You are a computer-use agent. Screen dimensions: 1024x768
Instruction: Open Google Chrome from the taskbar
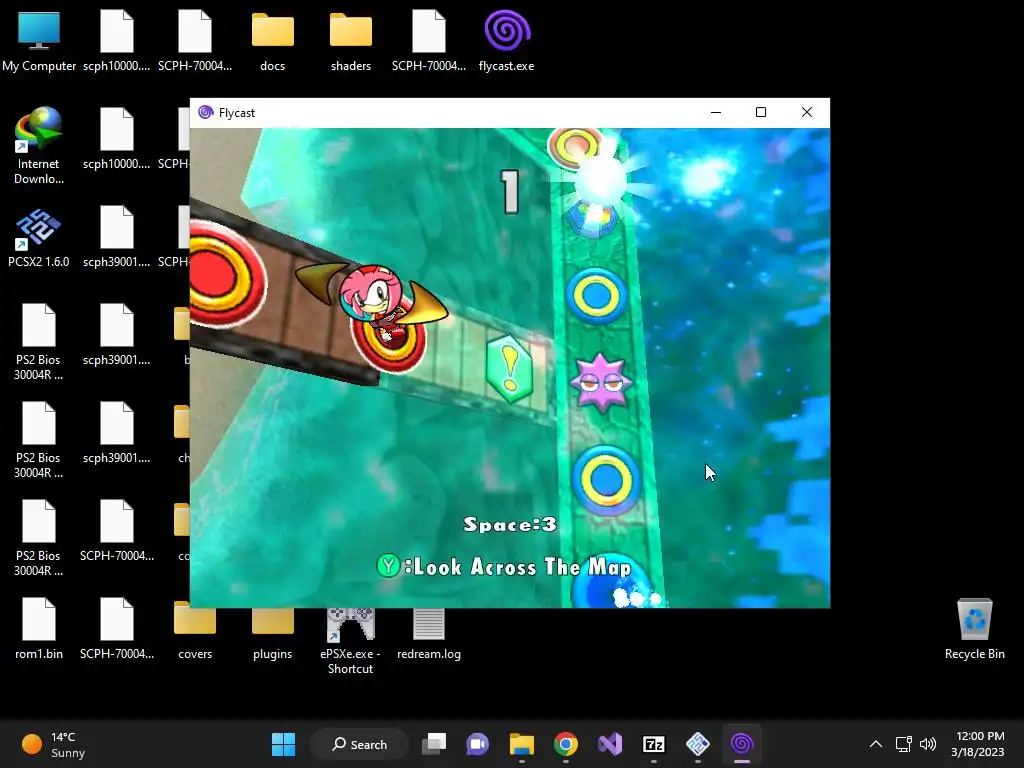pyautogui.click(x=566, y=744)
